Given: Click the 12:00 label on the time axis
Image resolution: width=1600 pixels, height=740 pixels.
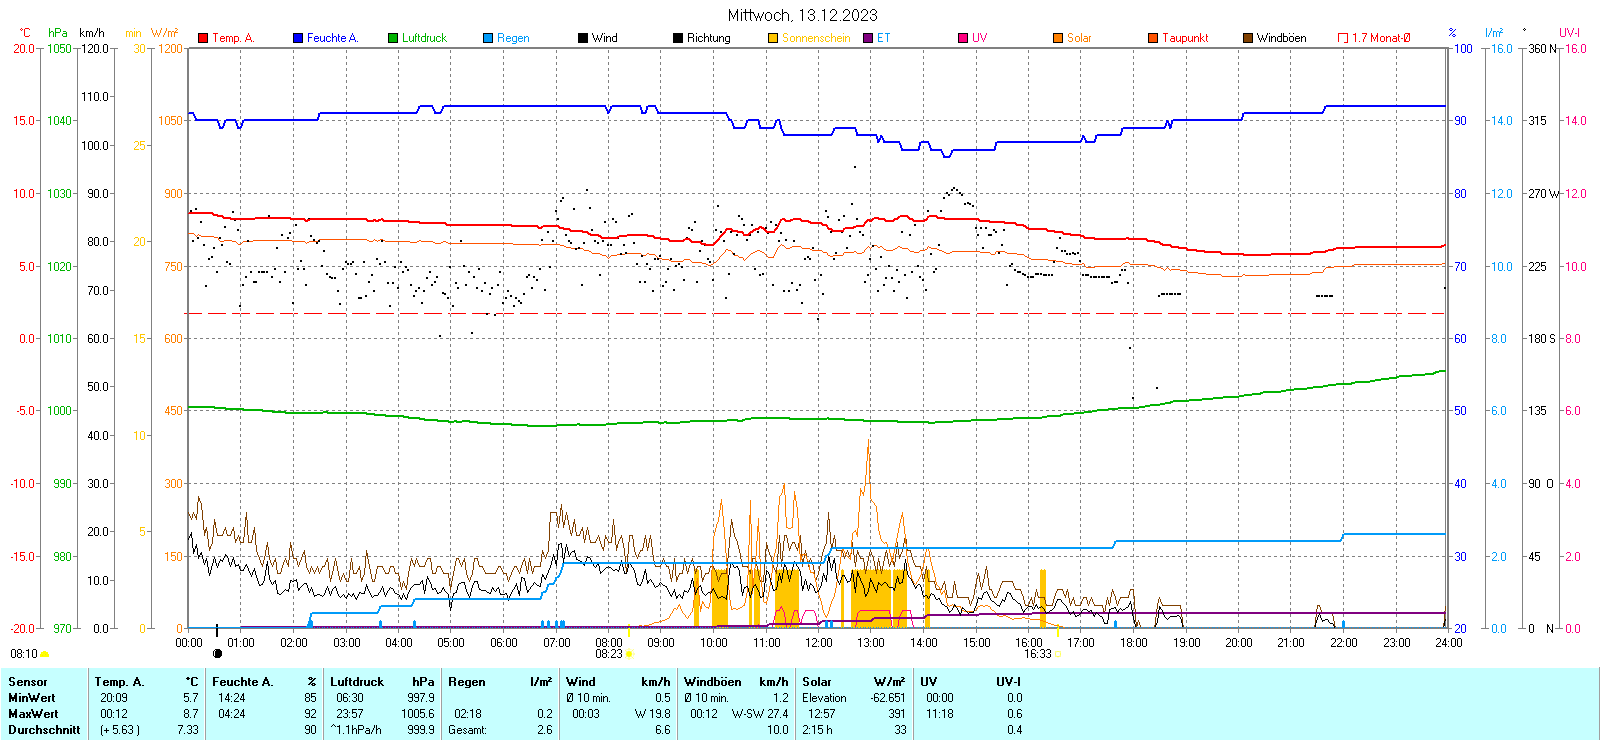Looking at the screenshot, I should point(819,643).
